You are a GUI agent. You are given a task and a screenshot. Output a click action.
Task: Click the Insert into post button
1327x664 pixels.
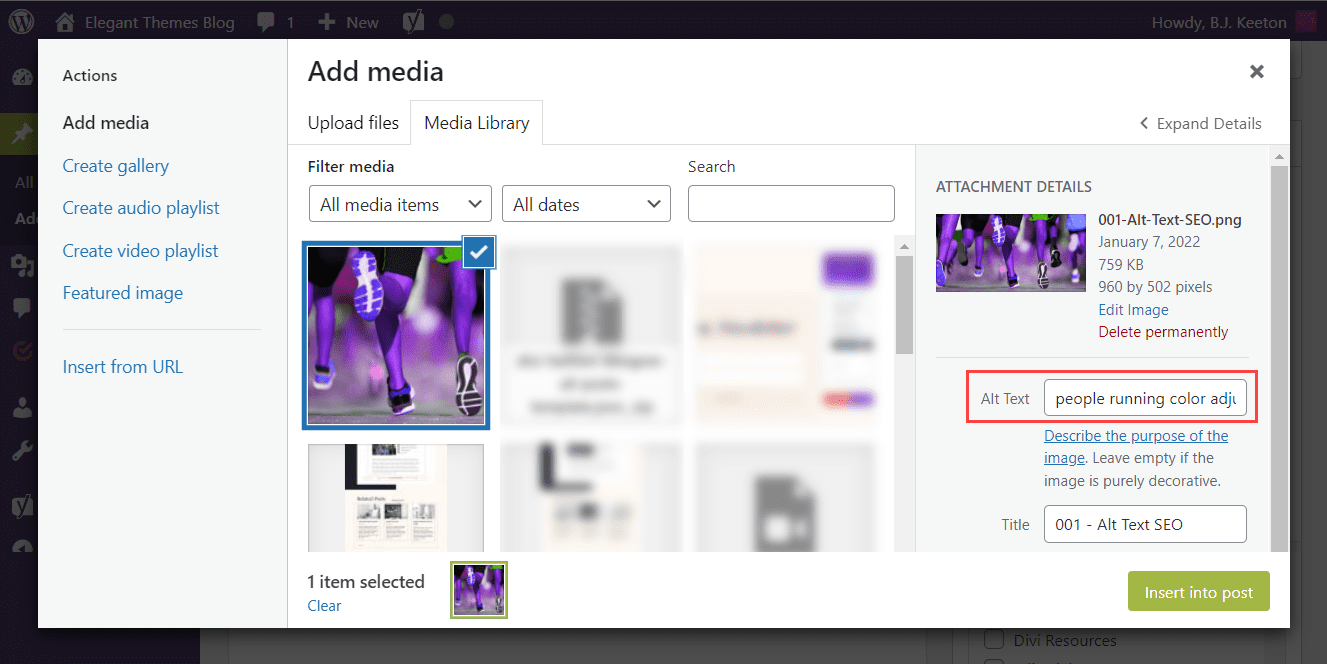click(1198, 591)
